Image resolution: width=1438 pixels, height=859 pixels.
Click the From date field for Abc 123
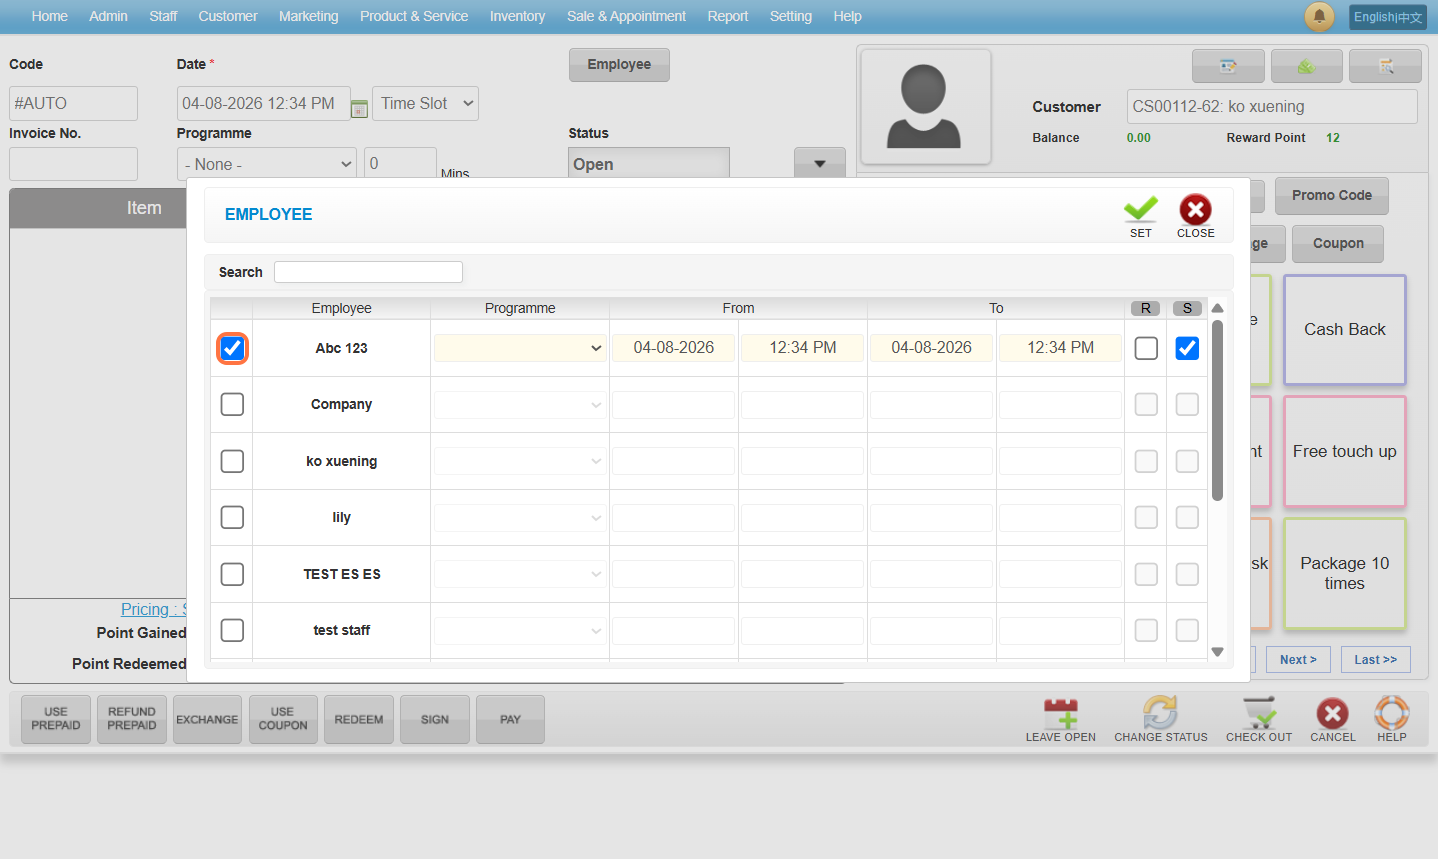pos(674,348)
